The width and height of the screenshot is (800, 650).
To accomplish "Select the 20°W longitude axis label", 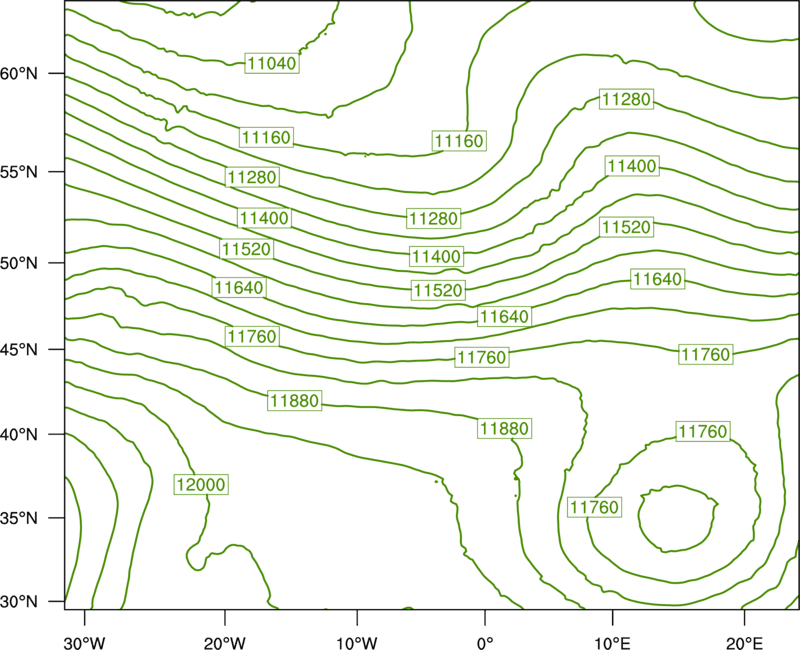I will point(225,643).
